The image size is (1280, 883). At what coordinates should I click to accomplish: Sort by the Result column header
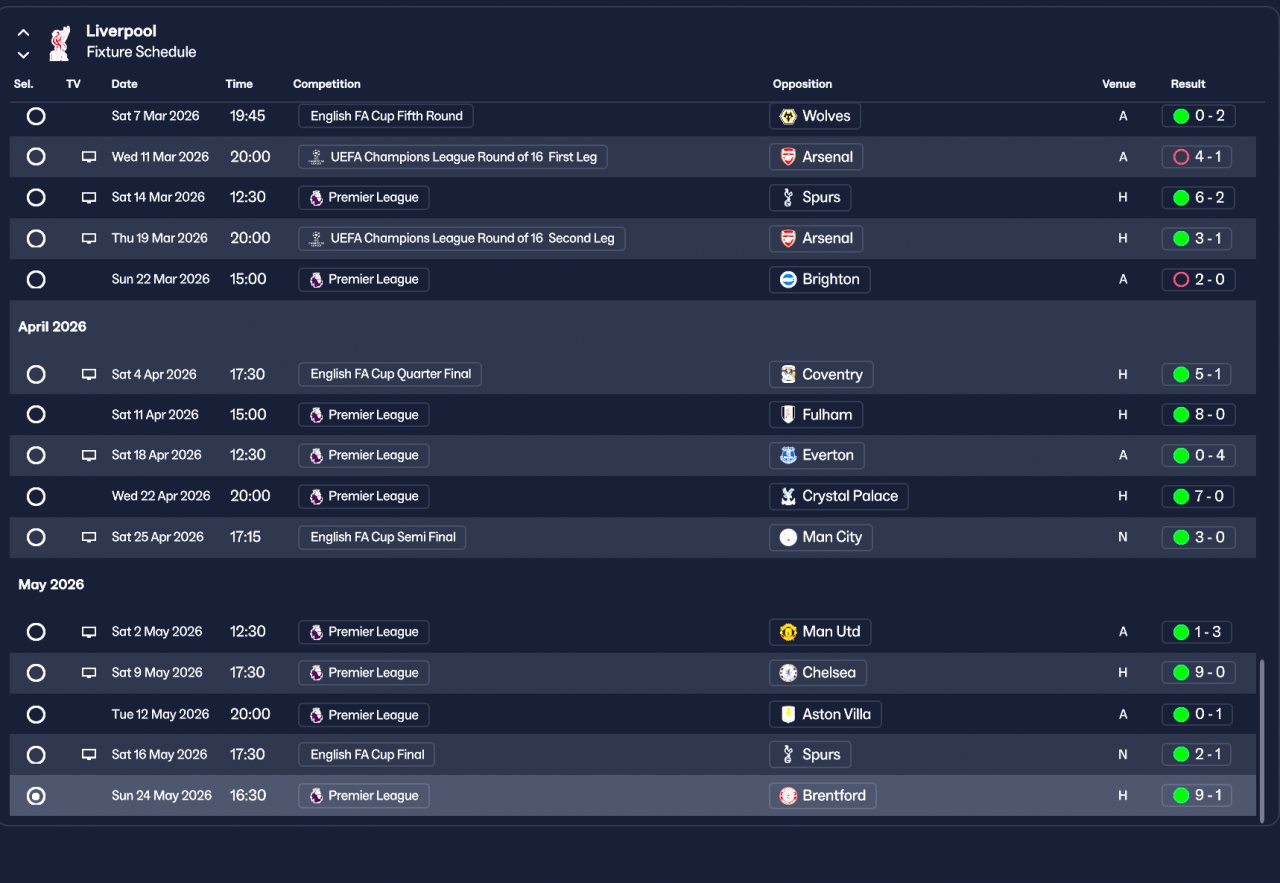tap(1188, 84)
